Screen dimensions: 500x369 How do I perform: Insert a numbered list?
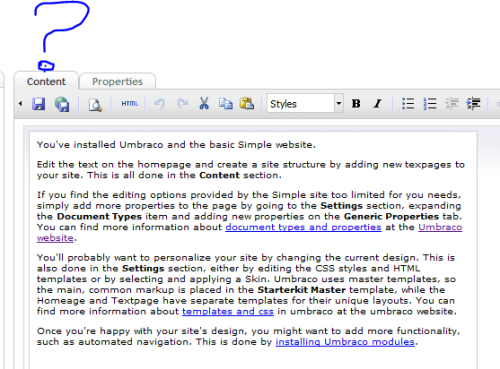(x=430, y=104)
